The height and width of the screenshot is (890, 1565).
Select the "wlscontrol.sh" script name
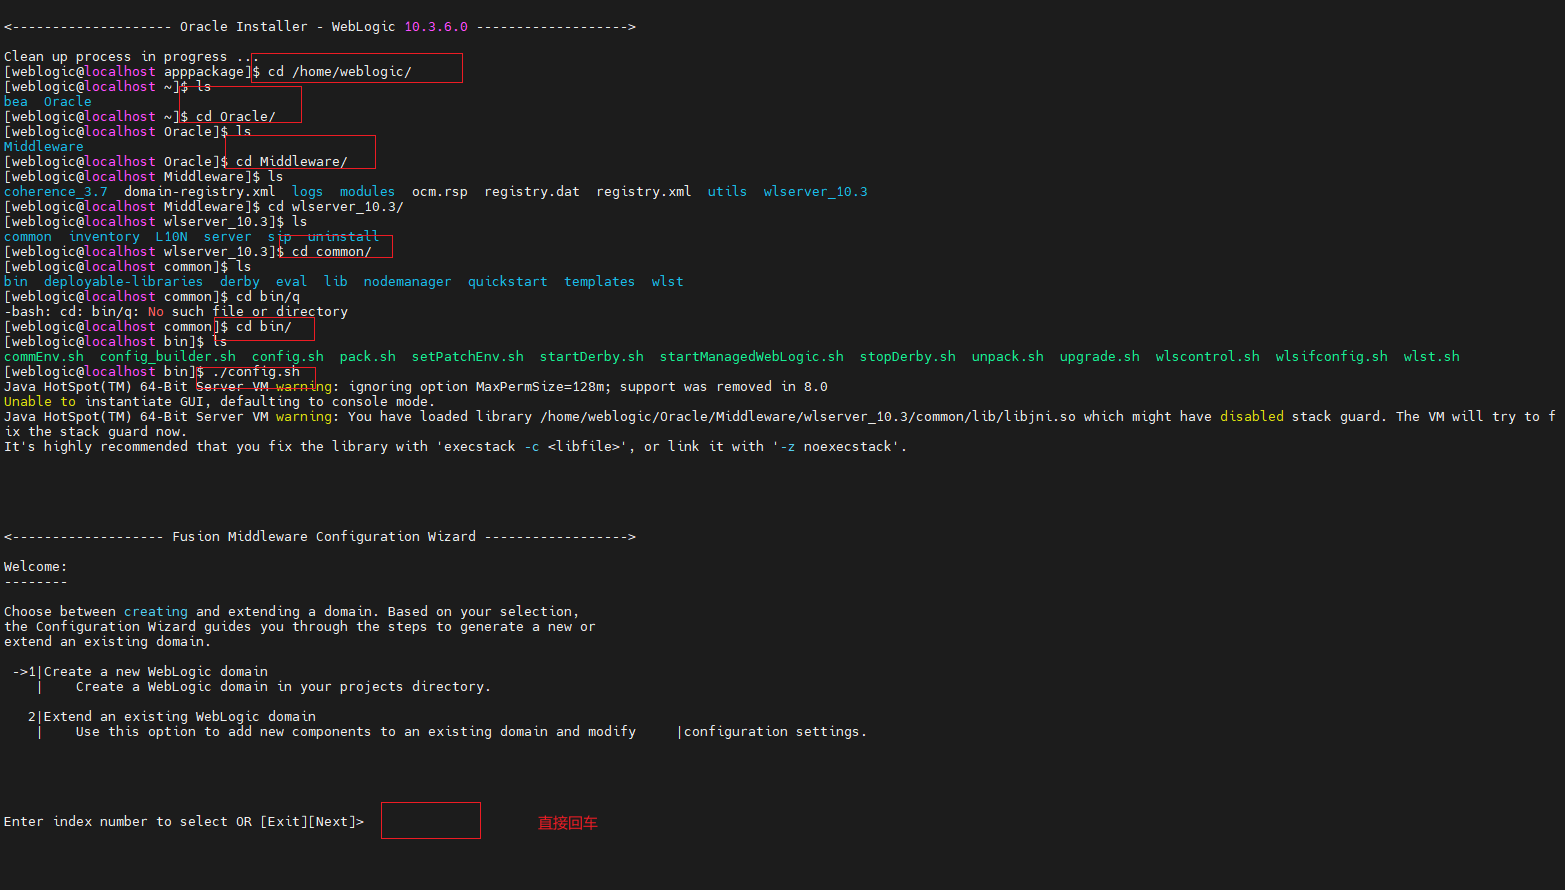coord(1208,357)
